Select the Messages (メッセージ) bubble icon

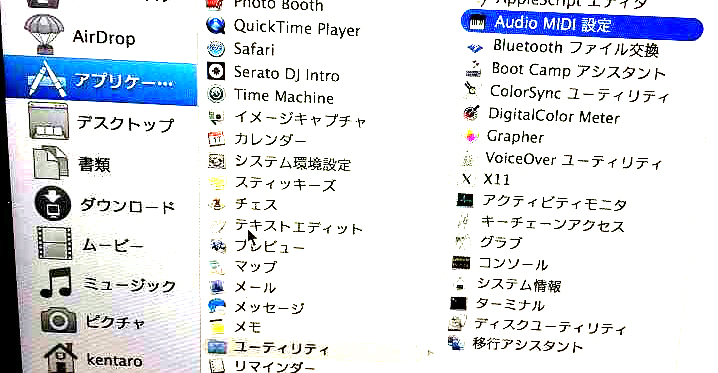click(x=217, y=306)
